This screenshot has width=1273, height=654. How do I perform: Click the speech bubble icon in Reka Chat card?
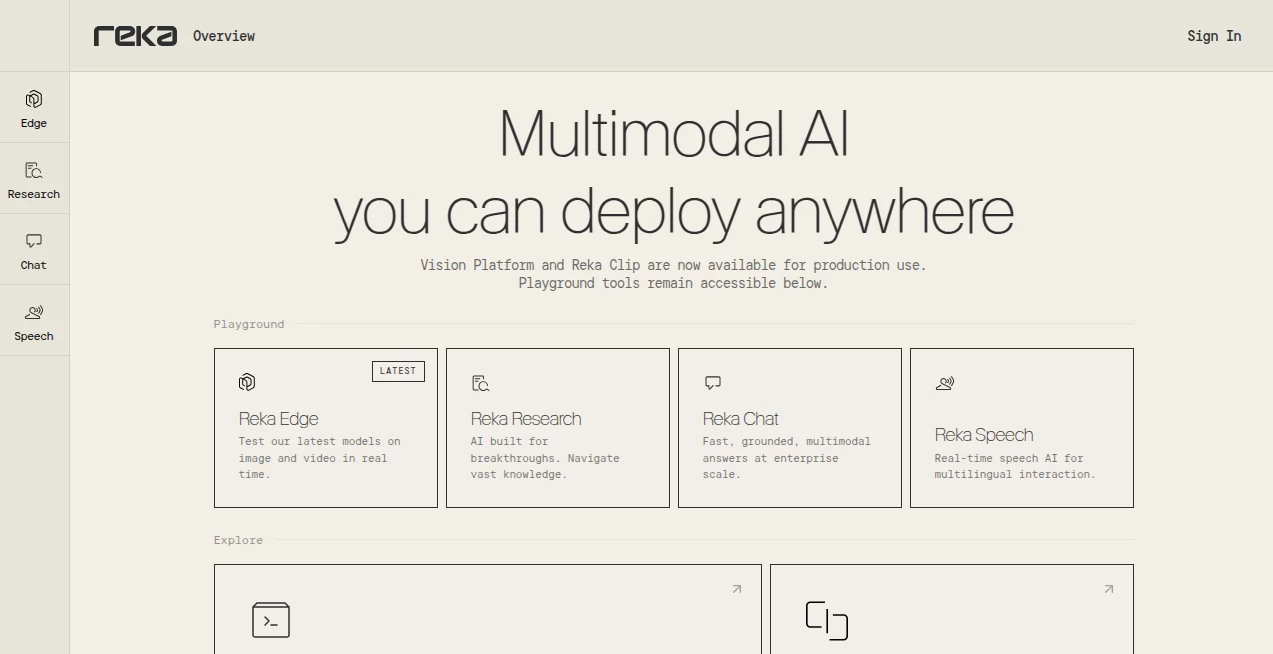pyautogui.click(x=712, y=383)
